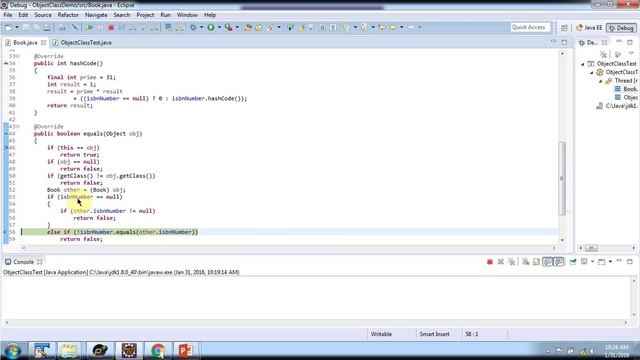This screenshot has width=640, height=360.
Task: Click the green Run button in toolbar
Action: coord(211,27)
